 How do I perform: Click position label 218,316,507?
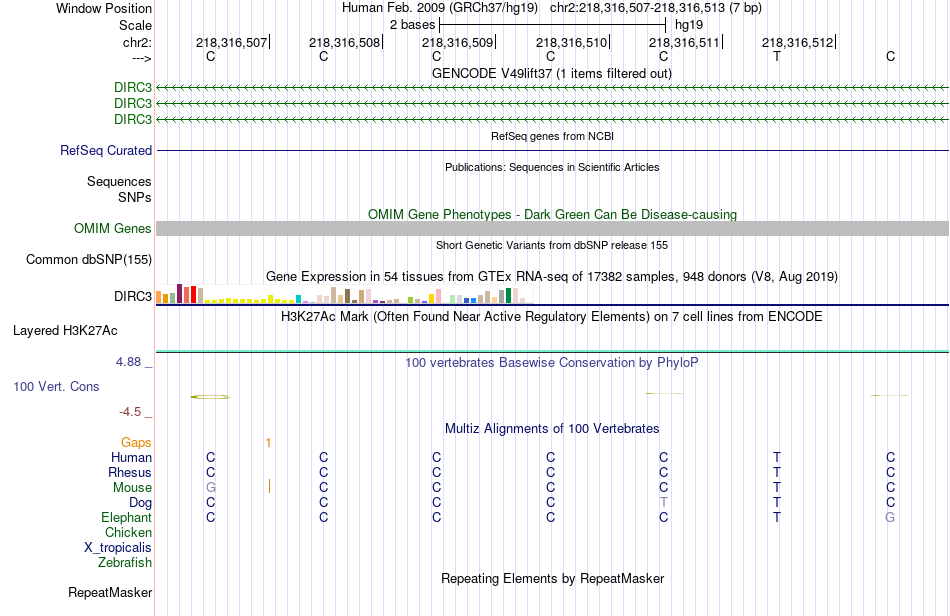point(231,42)
